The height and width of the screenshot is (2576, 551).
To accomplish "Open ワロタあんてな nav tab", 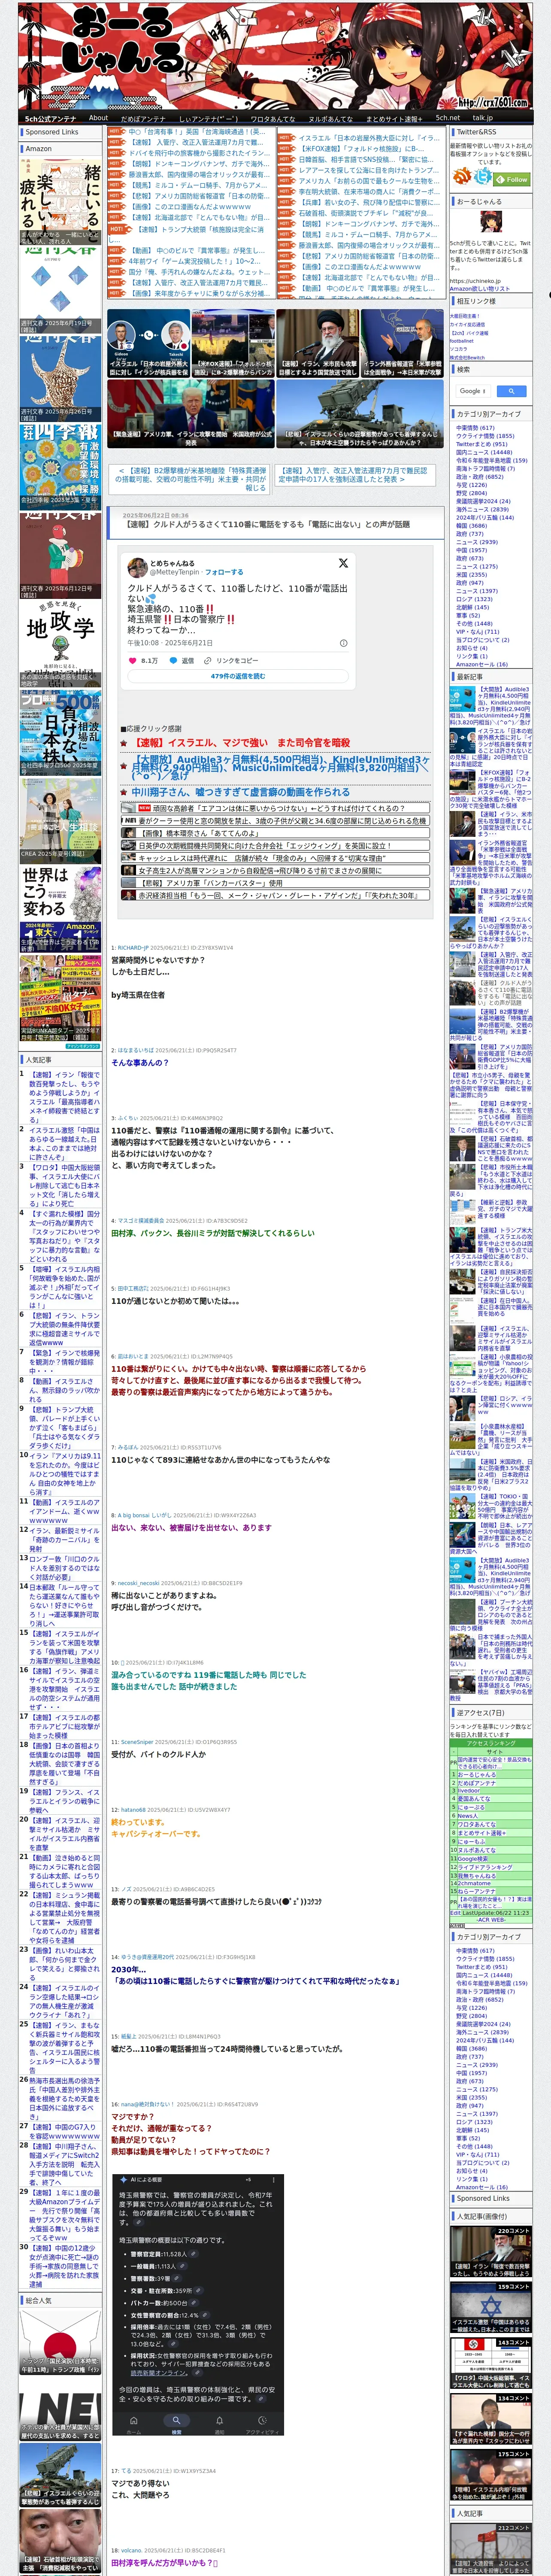I will pos(272,118).
